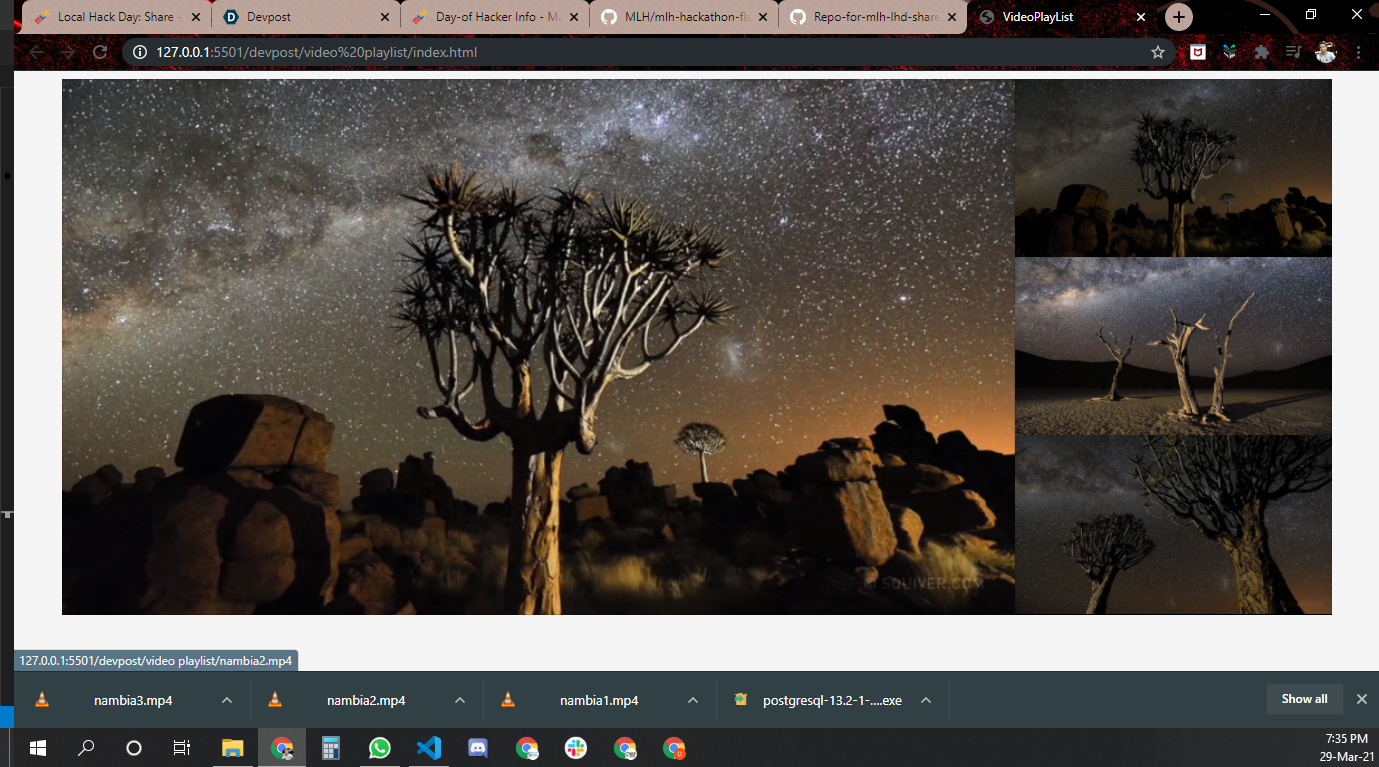Expand options for nambia3.mp4 download
The height and width of the screenshot is (767, 1379).
pos(227,700)
